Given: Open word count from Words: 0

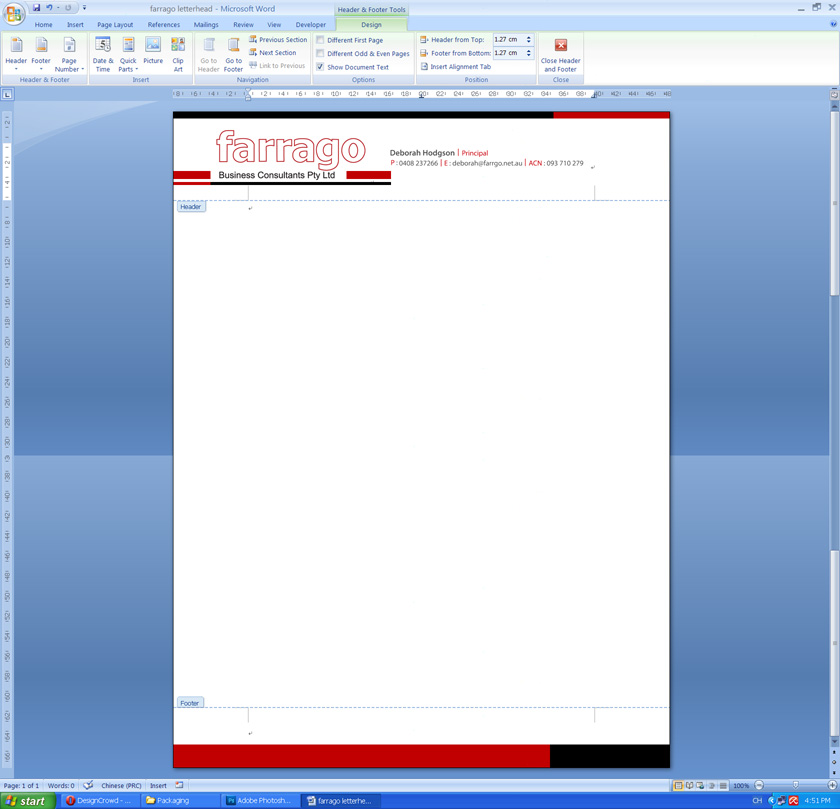Looking at the screenshot, I should 61,785.
